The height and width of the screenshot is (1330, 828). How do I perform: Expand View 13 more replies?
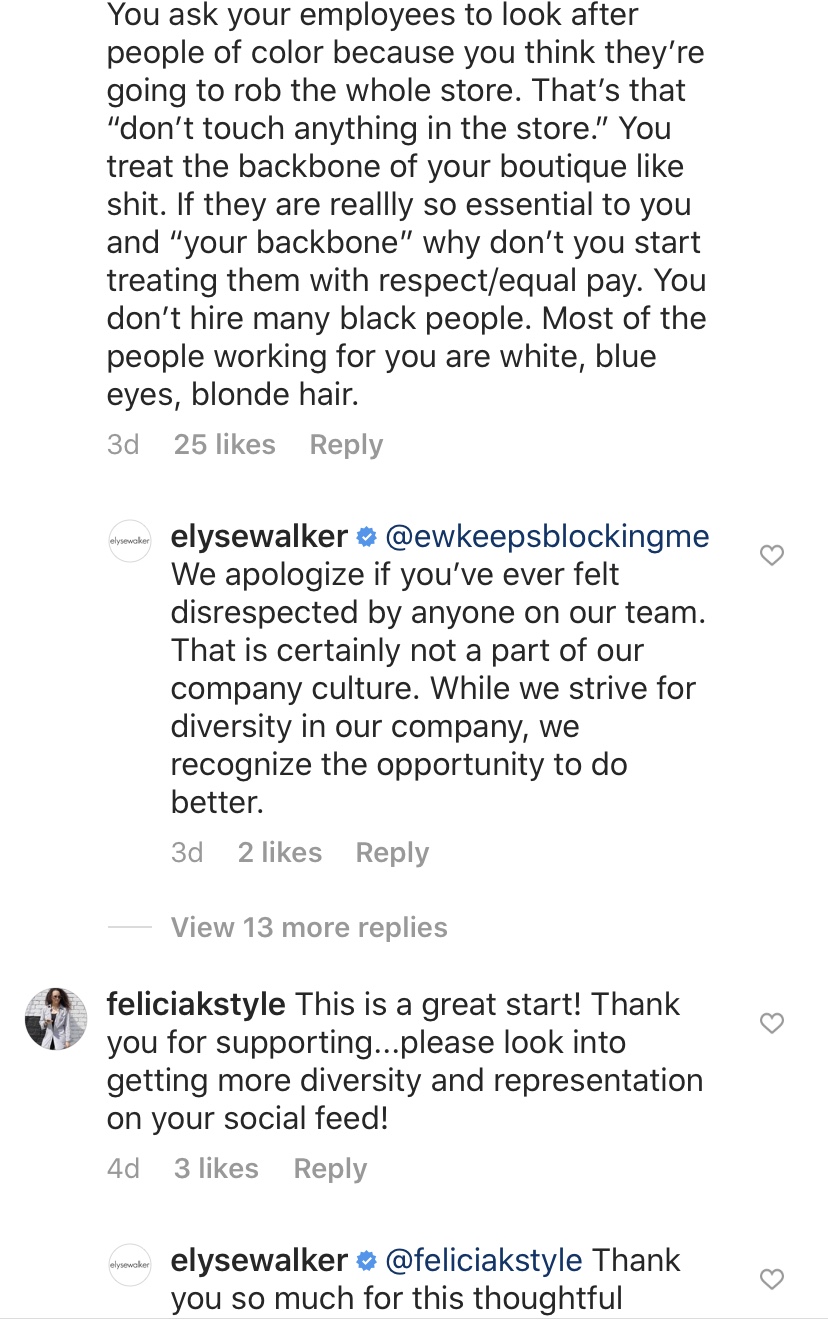[x=309, y=928]
